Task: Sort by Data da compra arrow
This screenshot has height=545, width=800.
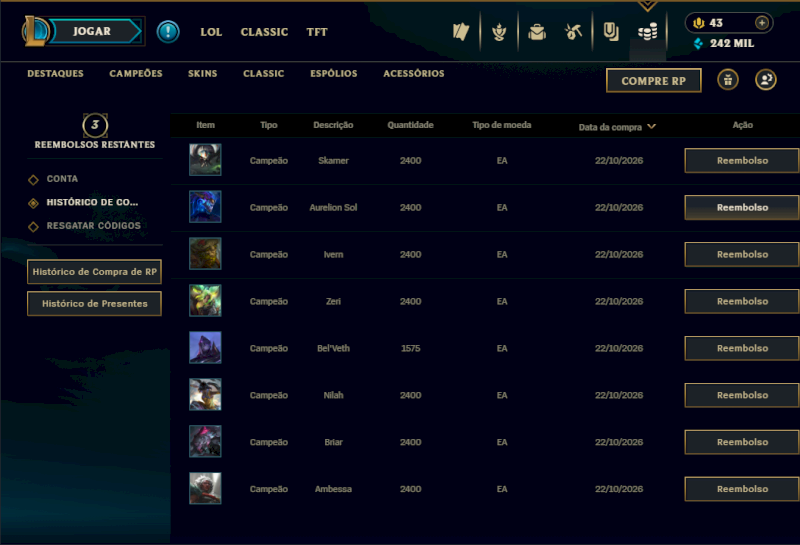Action: [x=652, y=127]
